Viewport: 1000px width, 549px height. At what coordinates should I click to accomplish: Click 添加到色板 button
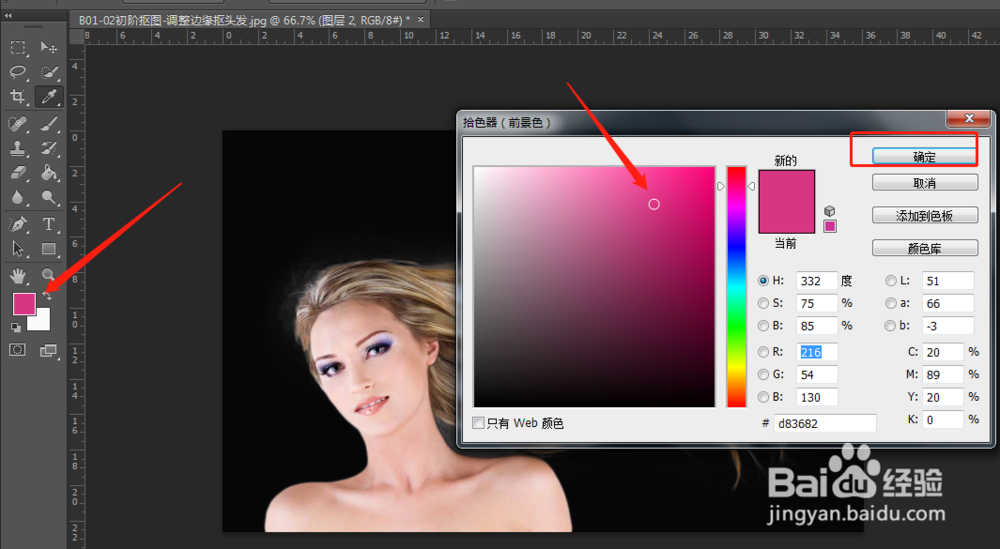tap(925, 216)
